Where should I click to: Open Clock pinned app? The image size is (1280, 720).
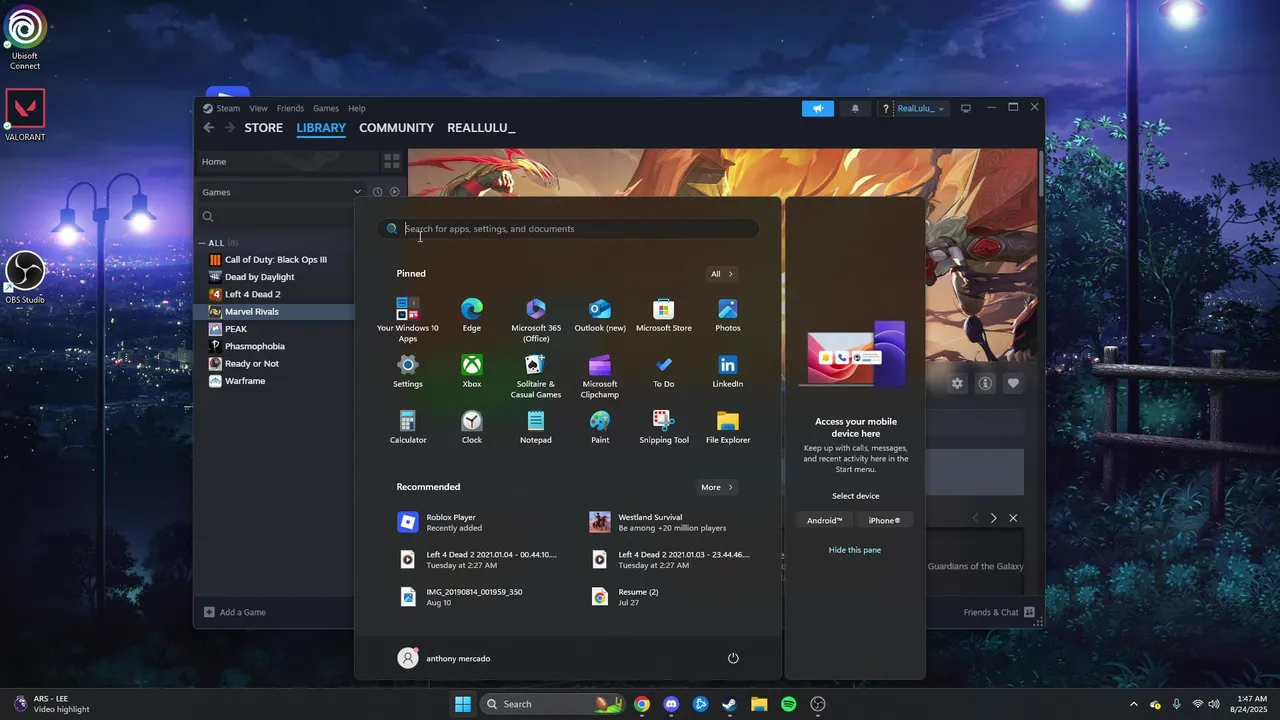[472, 427]
